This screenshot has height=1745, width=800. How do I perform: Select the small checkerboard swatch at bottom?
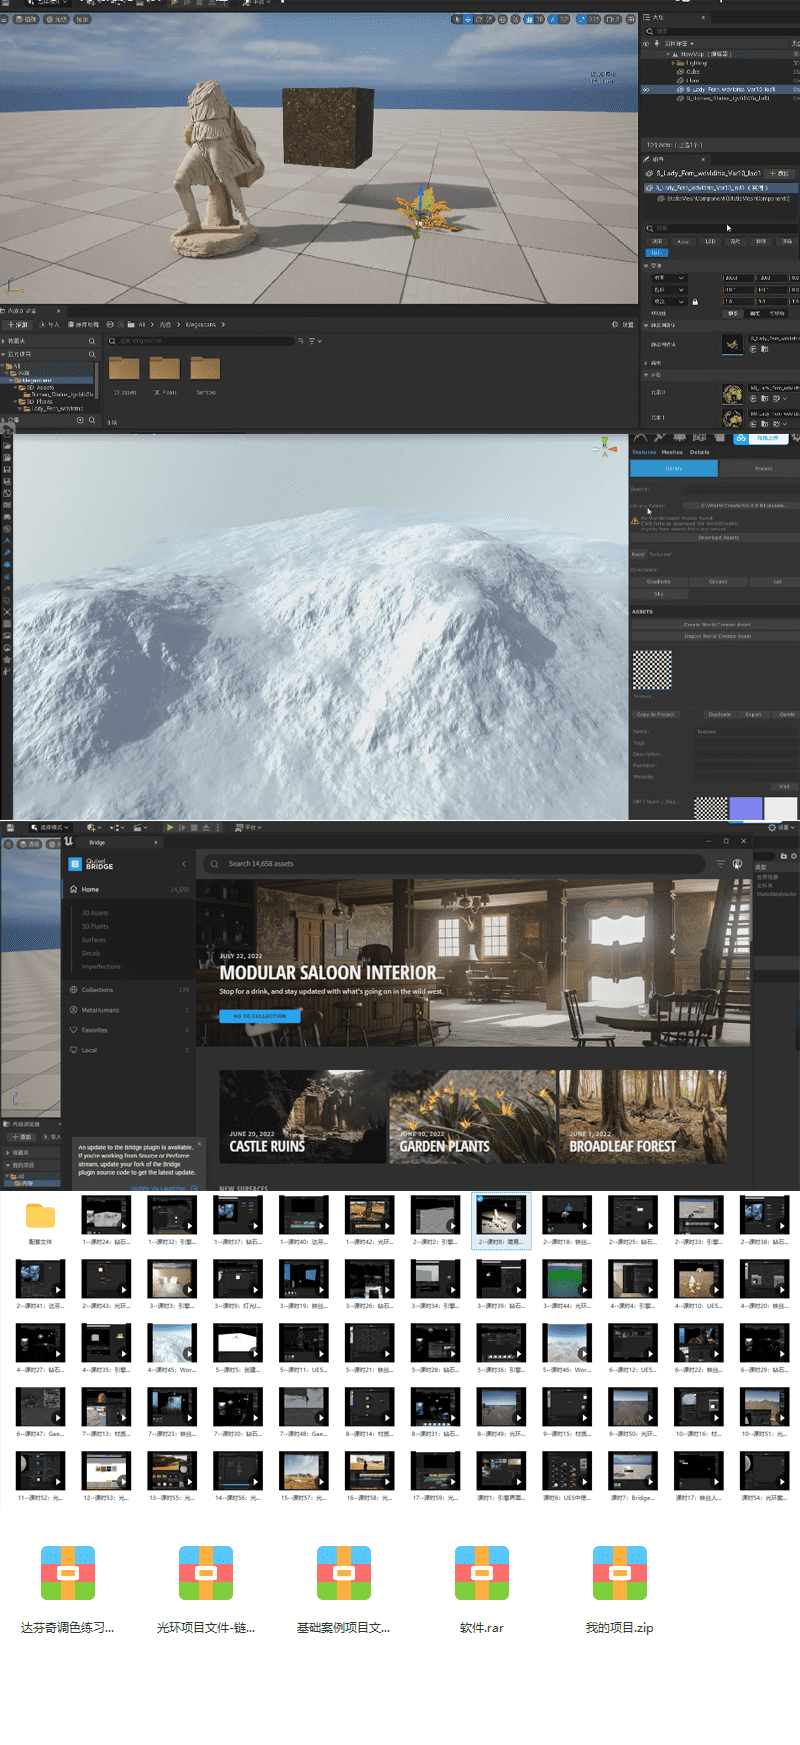point(711,809)
